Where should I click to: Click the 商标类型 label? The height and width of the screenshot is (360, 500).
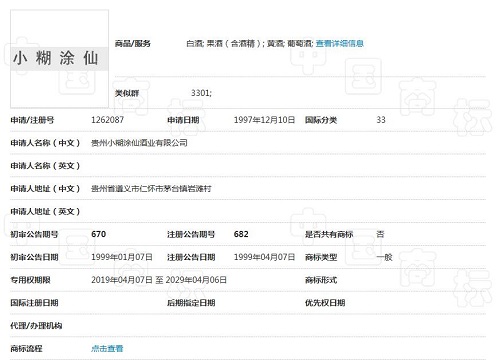[x=321, y=257]
